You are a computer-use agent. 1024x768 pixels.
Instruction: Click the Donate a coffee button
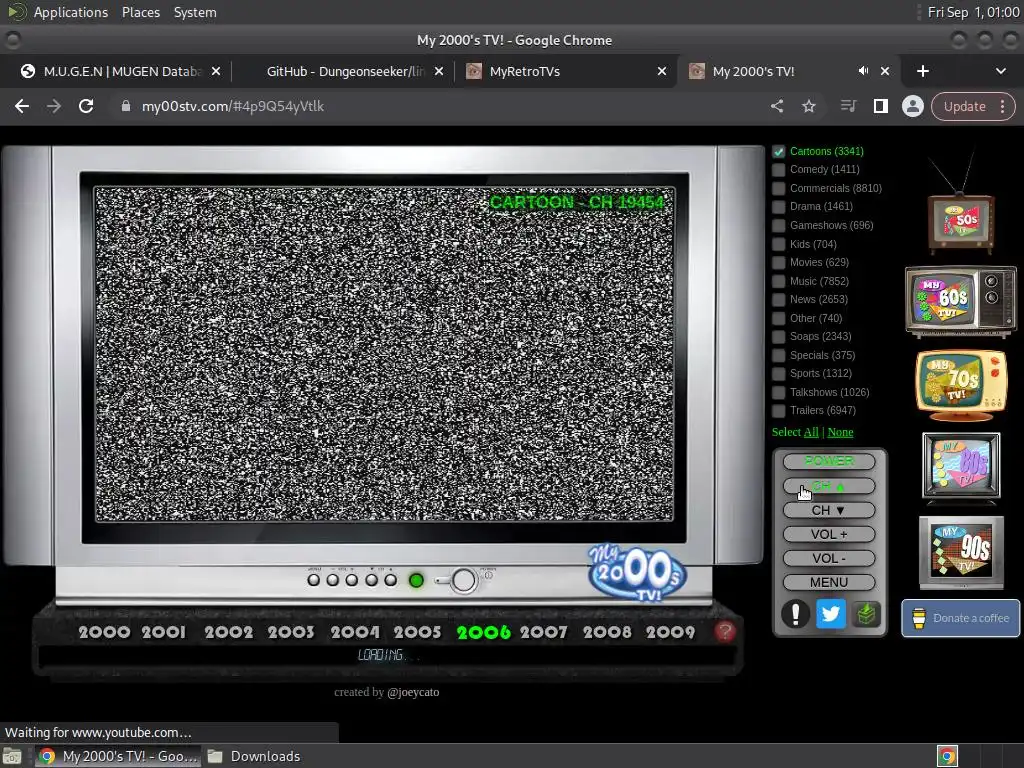click(x=961, y=618)
